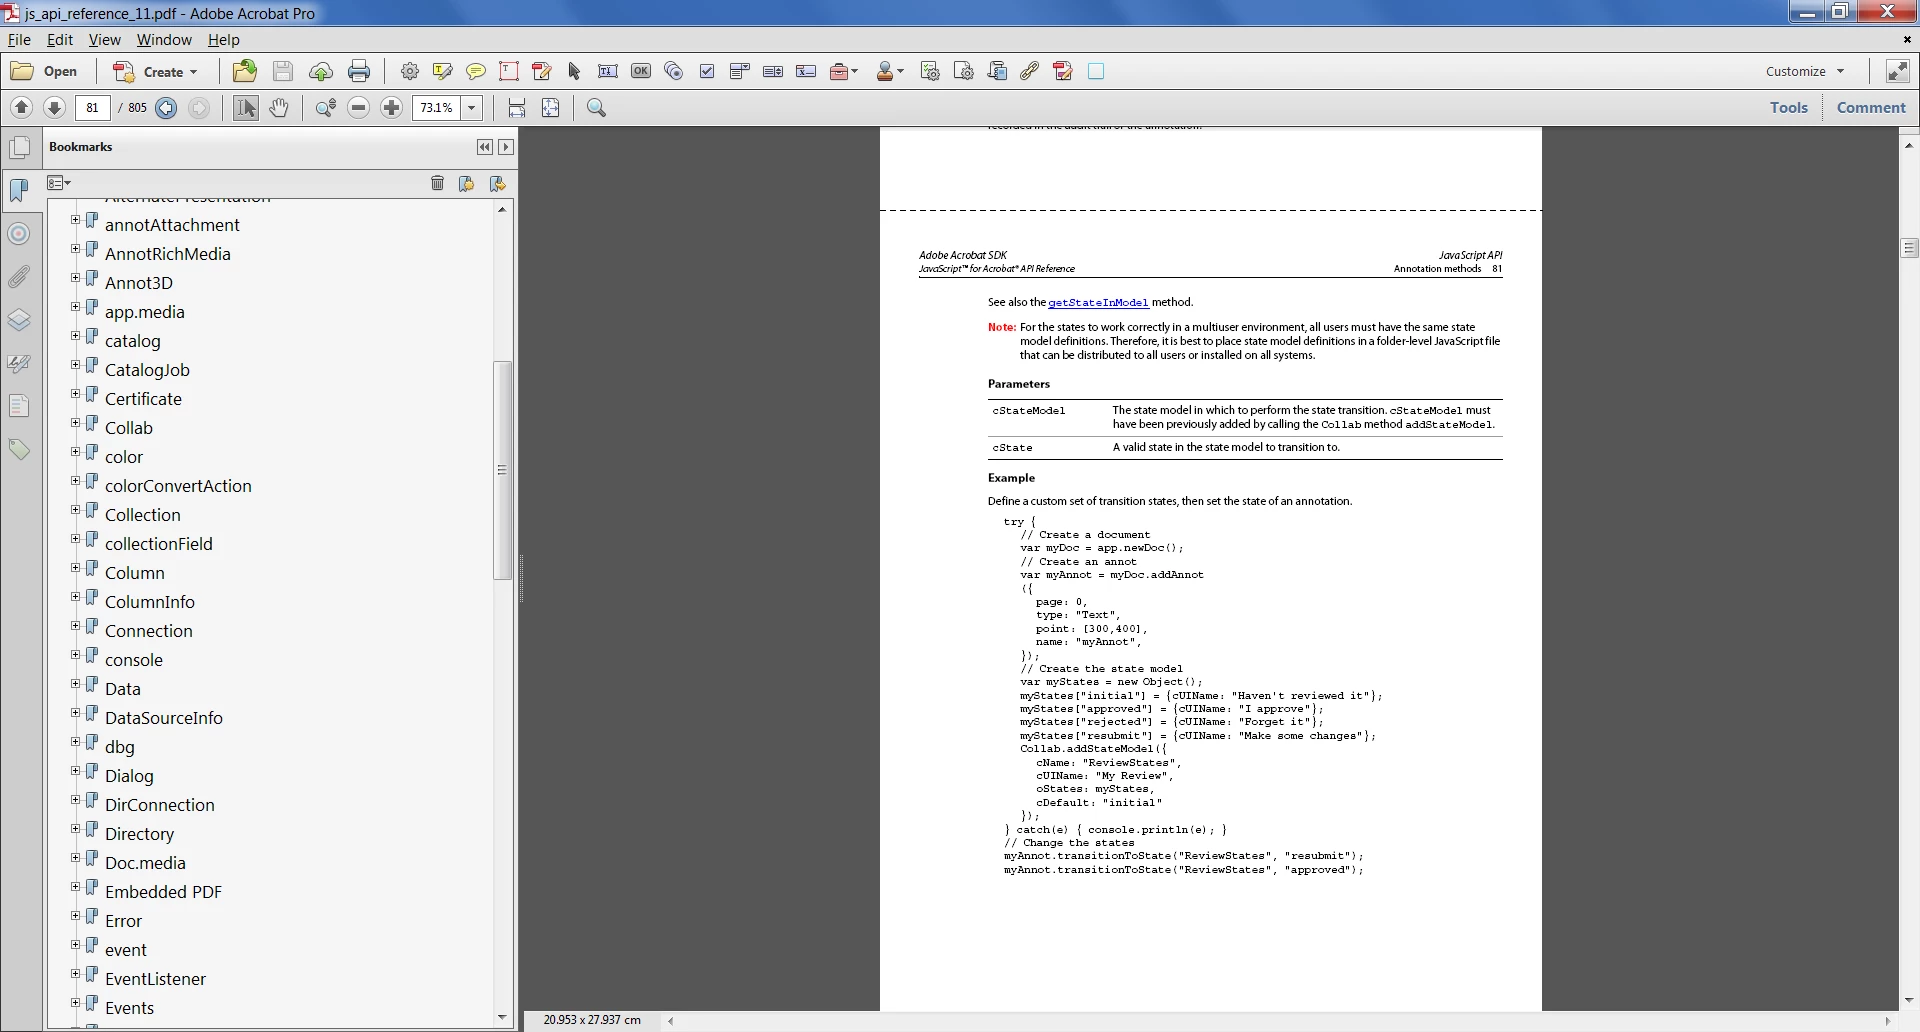Add a Radio Button form tool
This screenshot has width=1920, height=1032.
(x=674, y=71)
